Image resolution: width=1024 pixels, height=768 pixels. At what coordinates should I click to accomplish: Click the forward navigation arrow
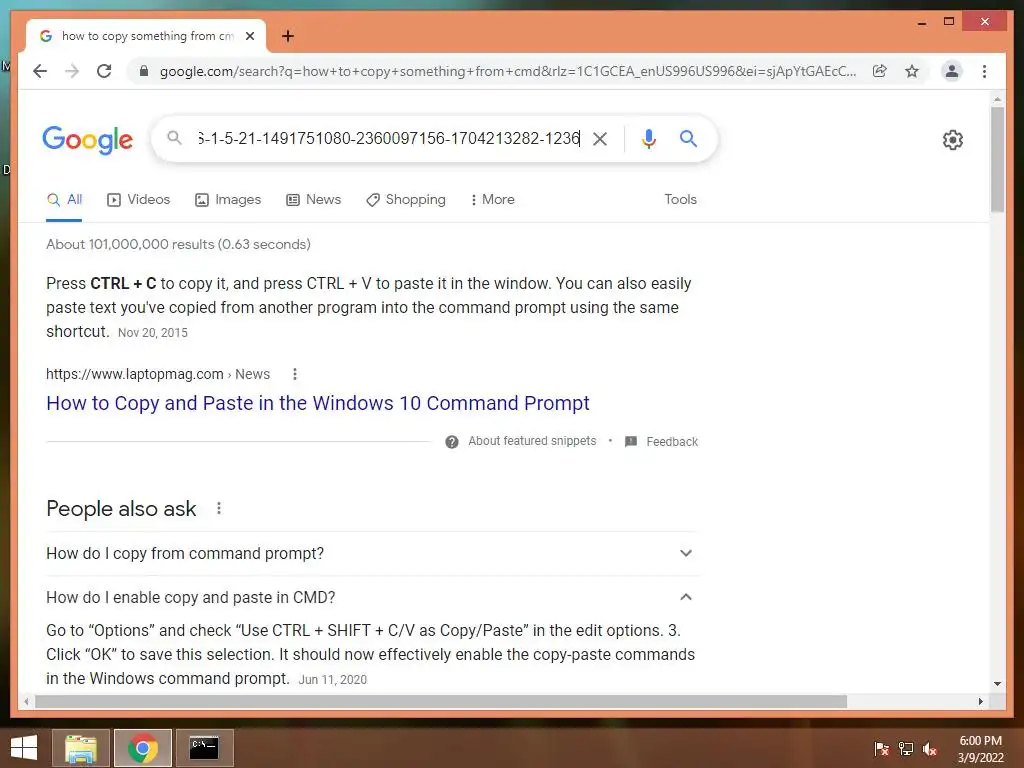coord(72,71)
